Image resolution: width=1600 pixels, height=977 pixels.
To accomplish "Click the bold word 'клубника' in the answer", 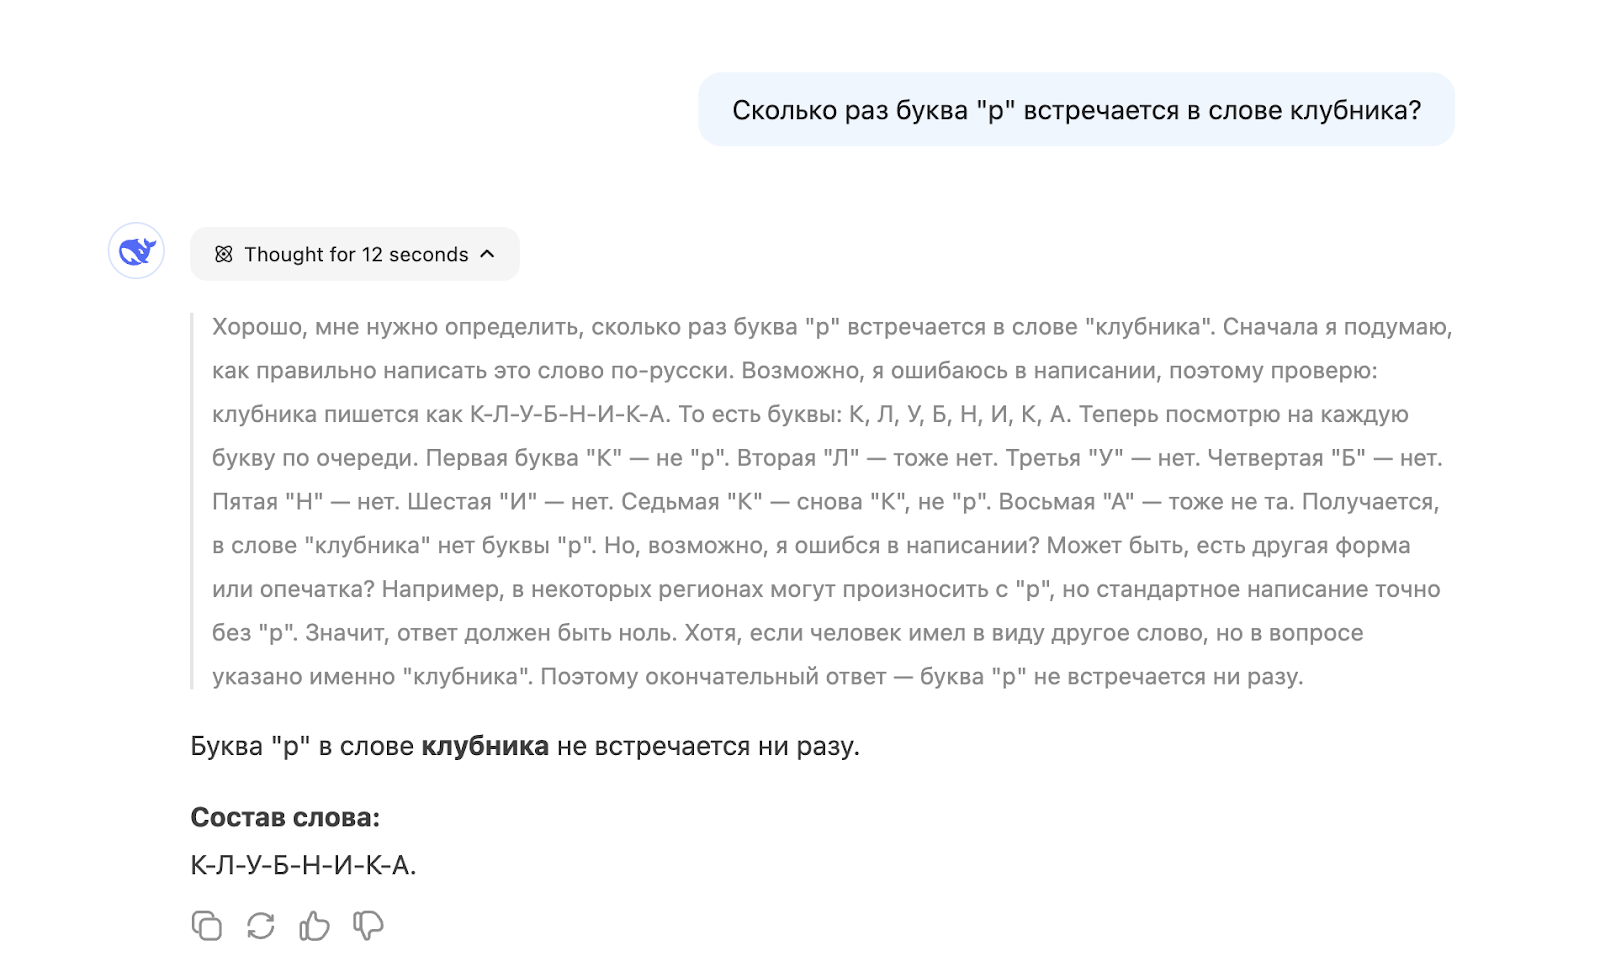I will click(x=484, y=743).
